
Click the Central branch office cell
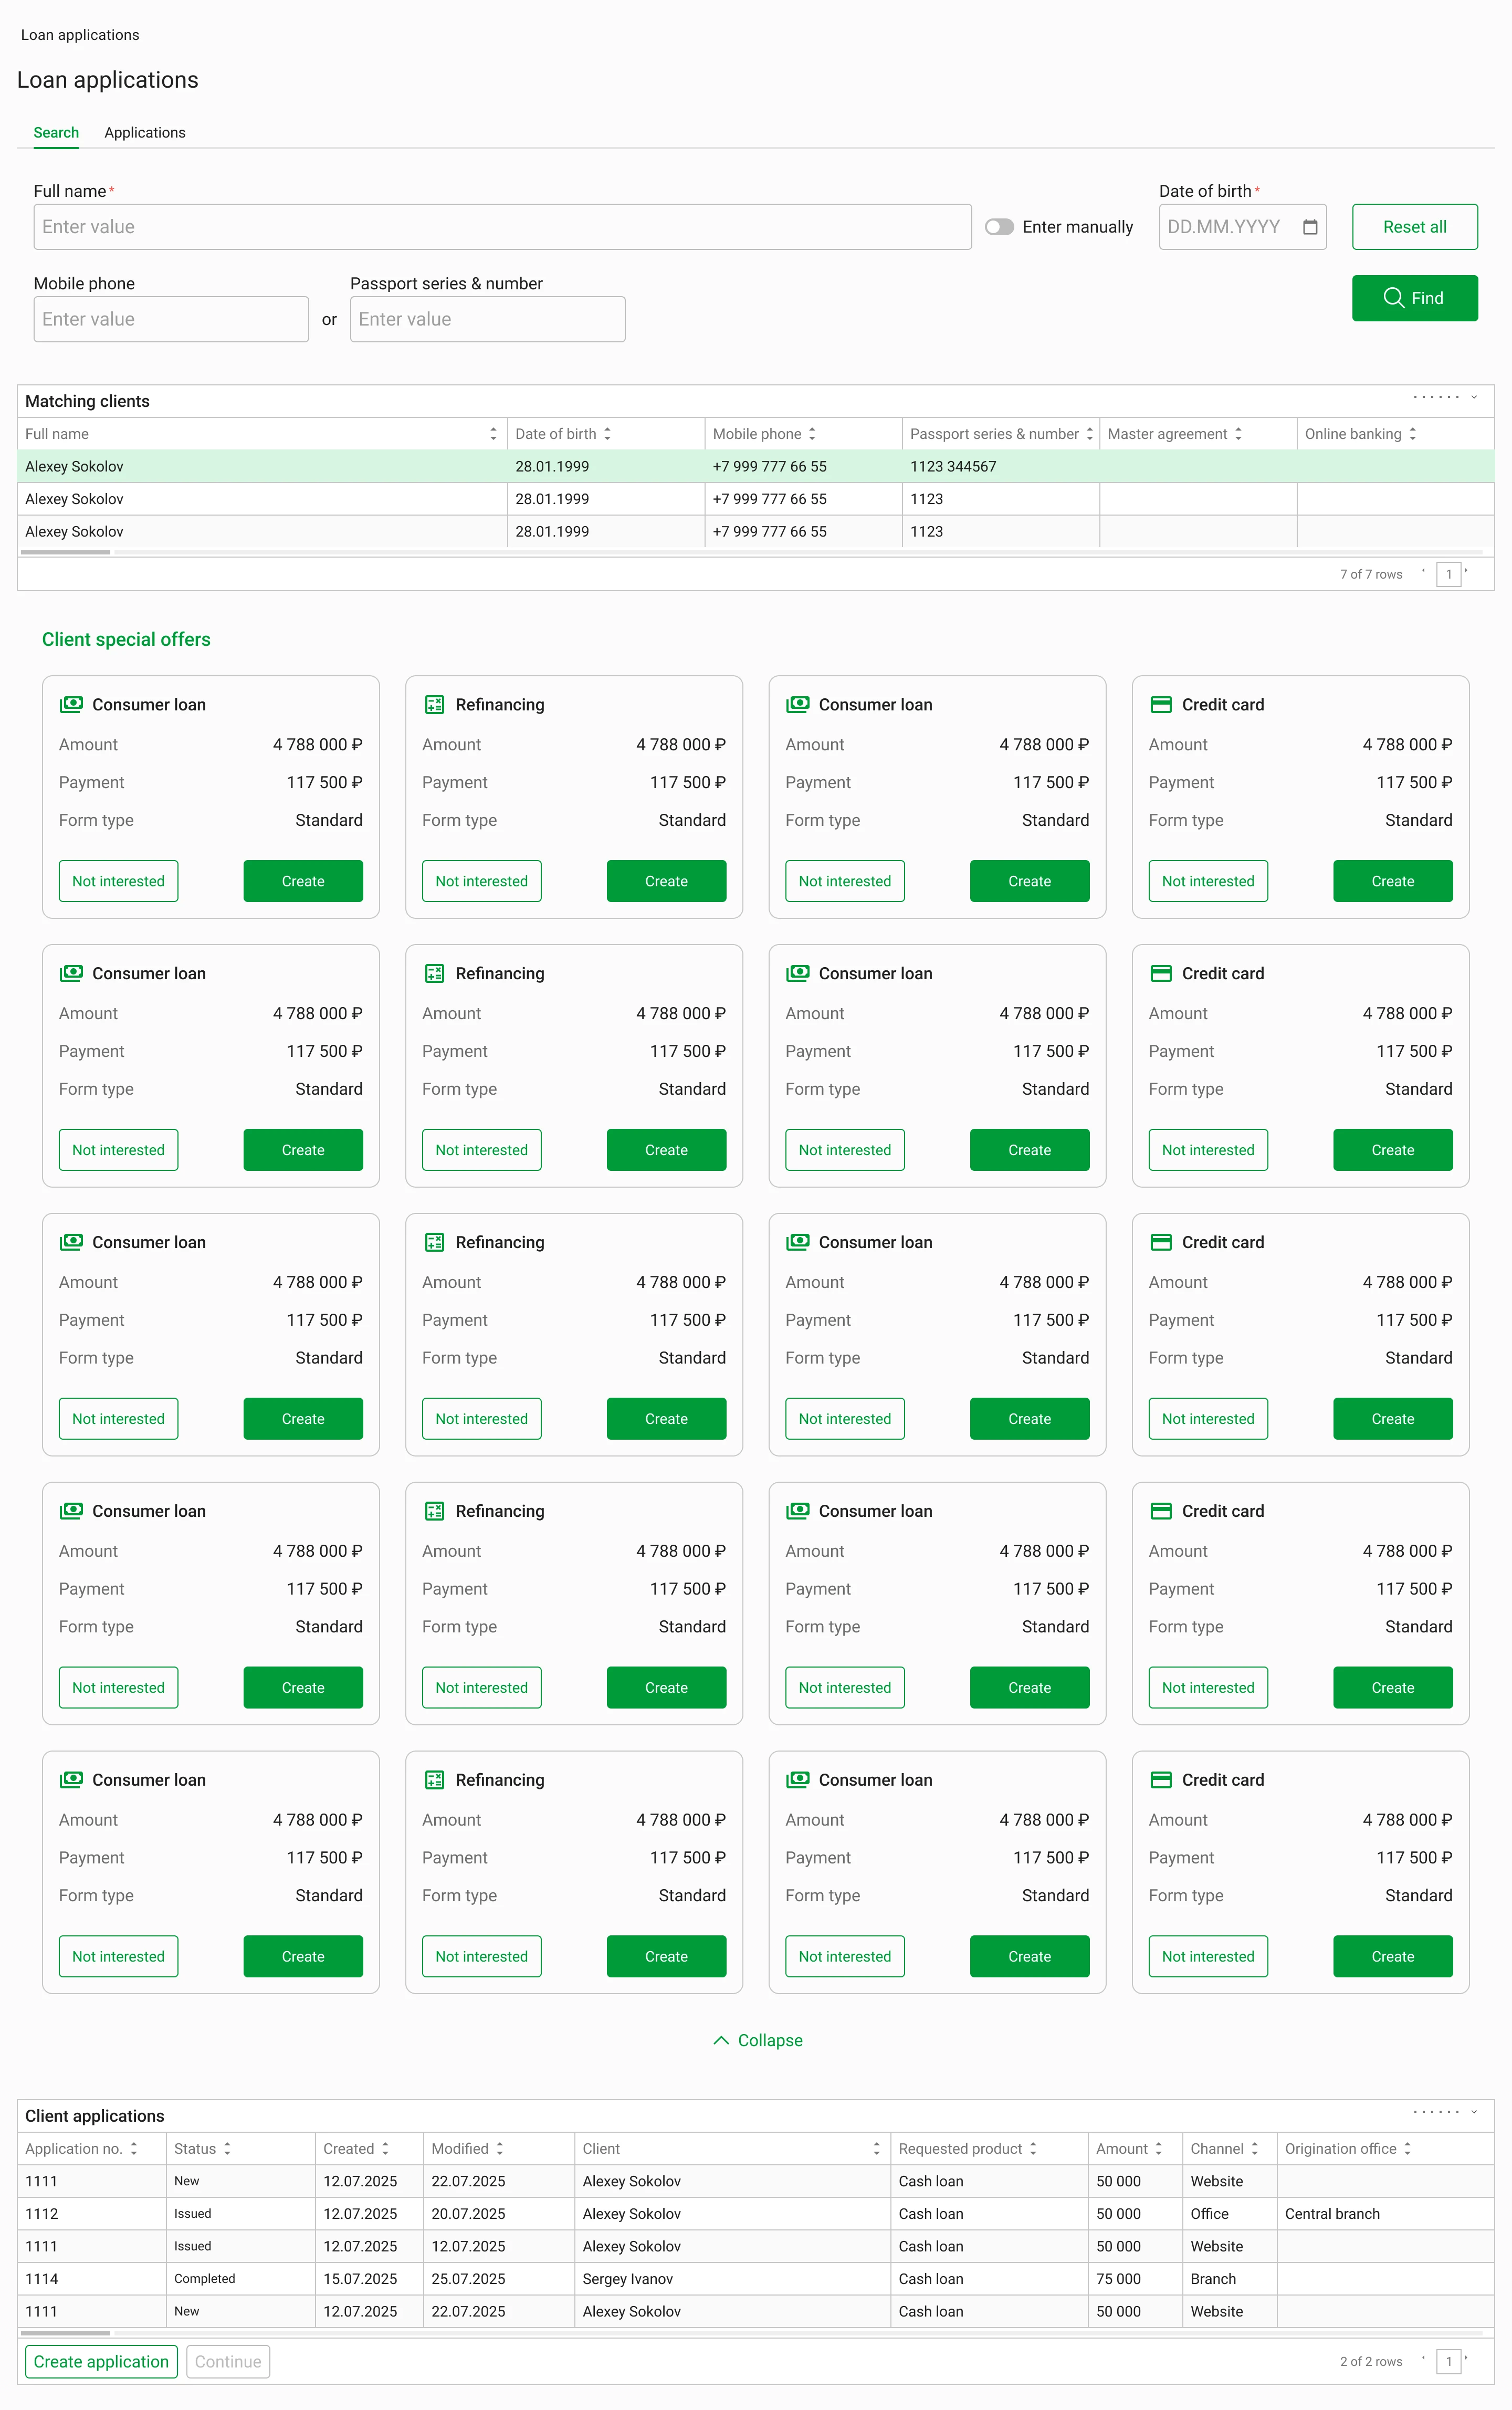point(1385,2214)
